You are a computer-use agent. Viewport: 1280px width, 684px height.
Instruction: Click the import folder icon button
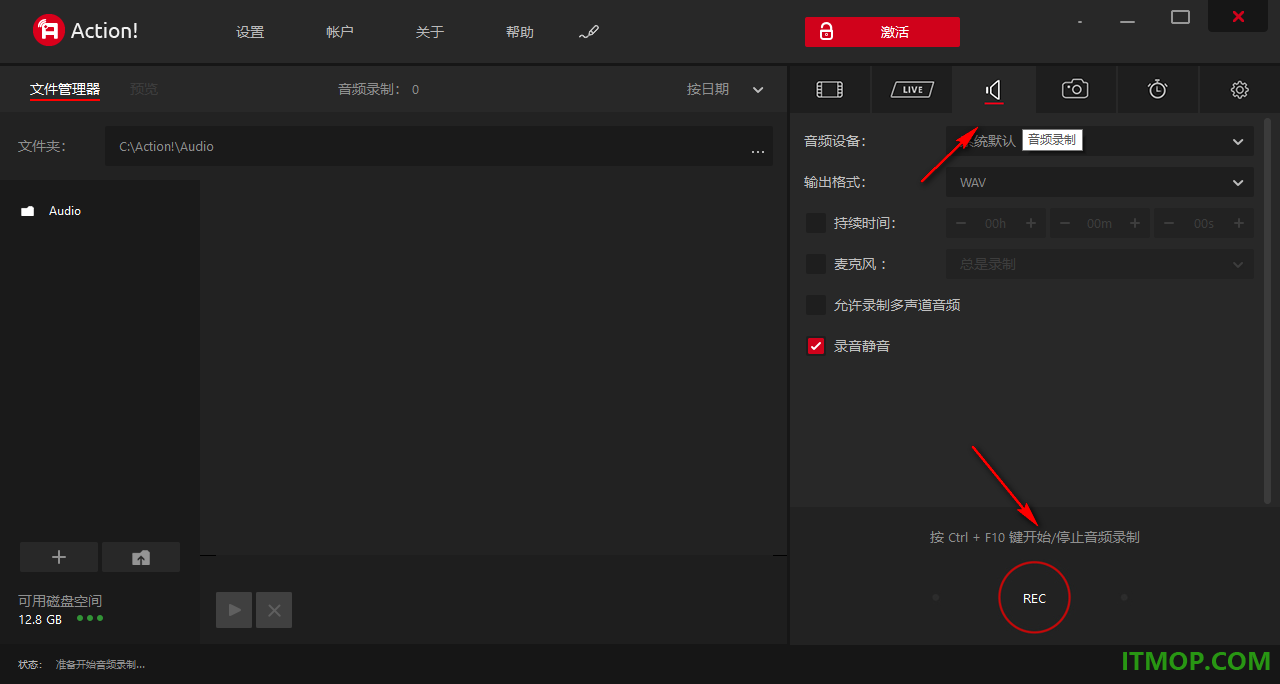[x=141, y=557]
